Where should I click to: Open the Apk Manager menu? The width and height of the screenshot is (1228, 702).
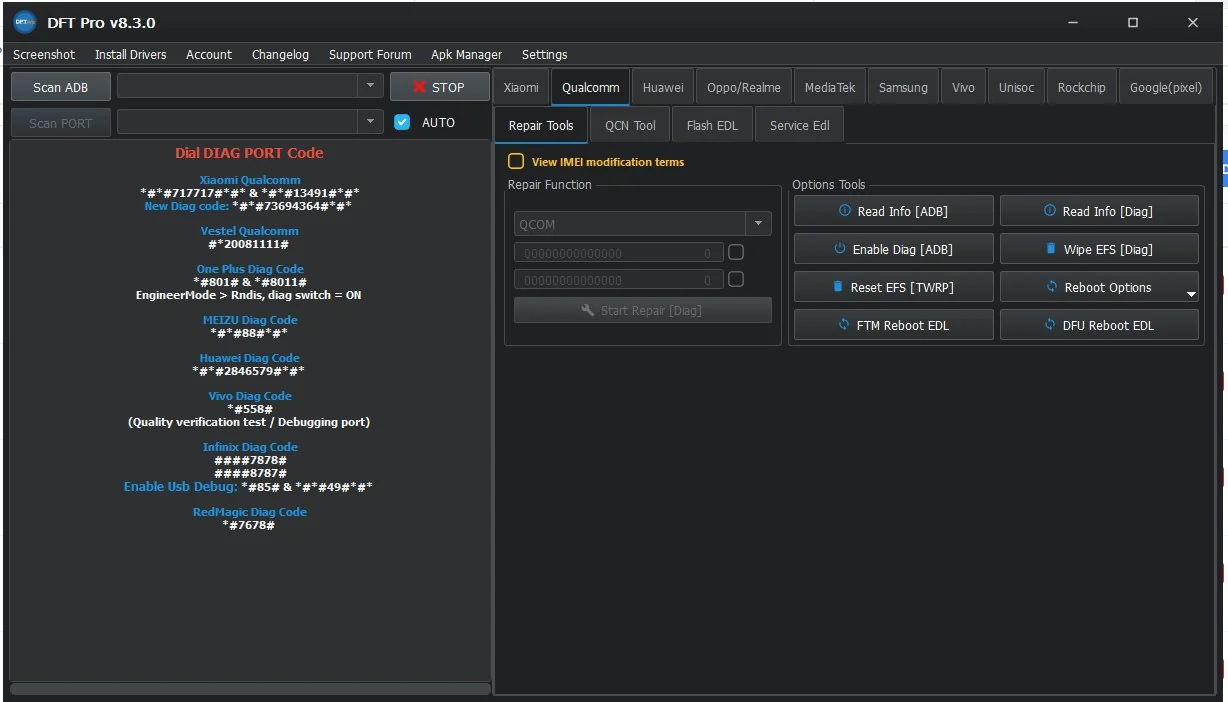pos(466,54)
